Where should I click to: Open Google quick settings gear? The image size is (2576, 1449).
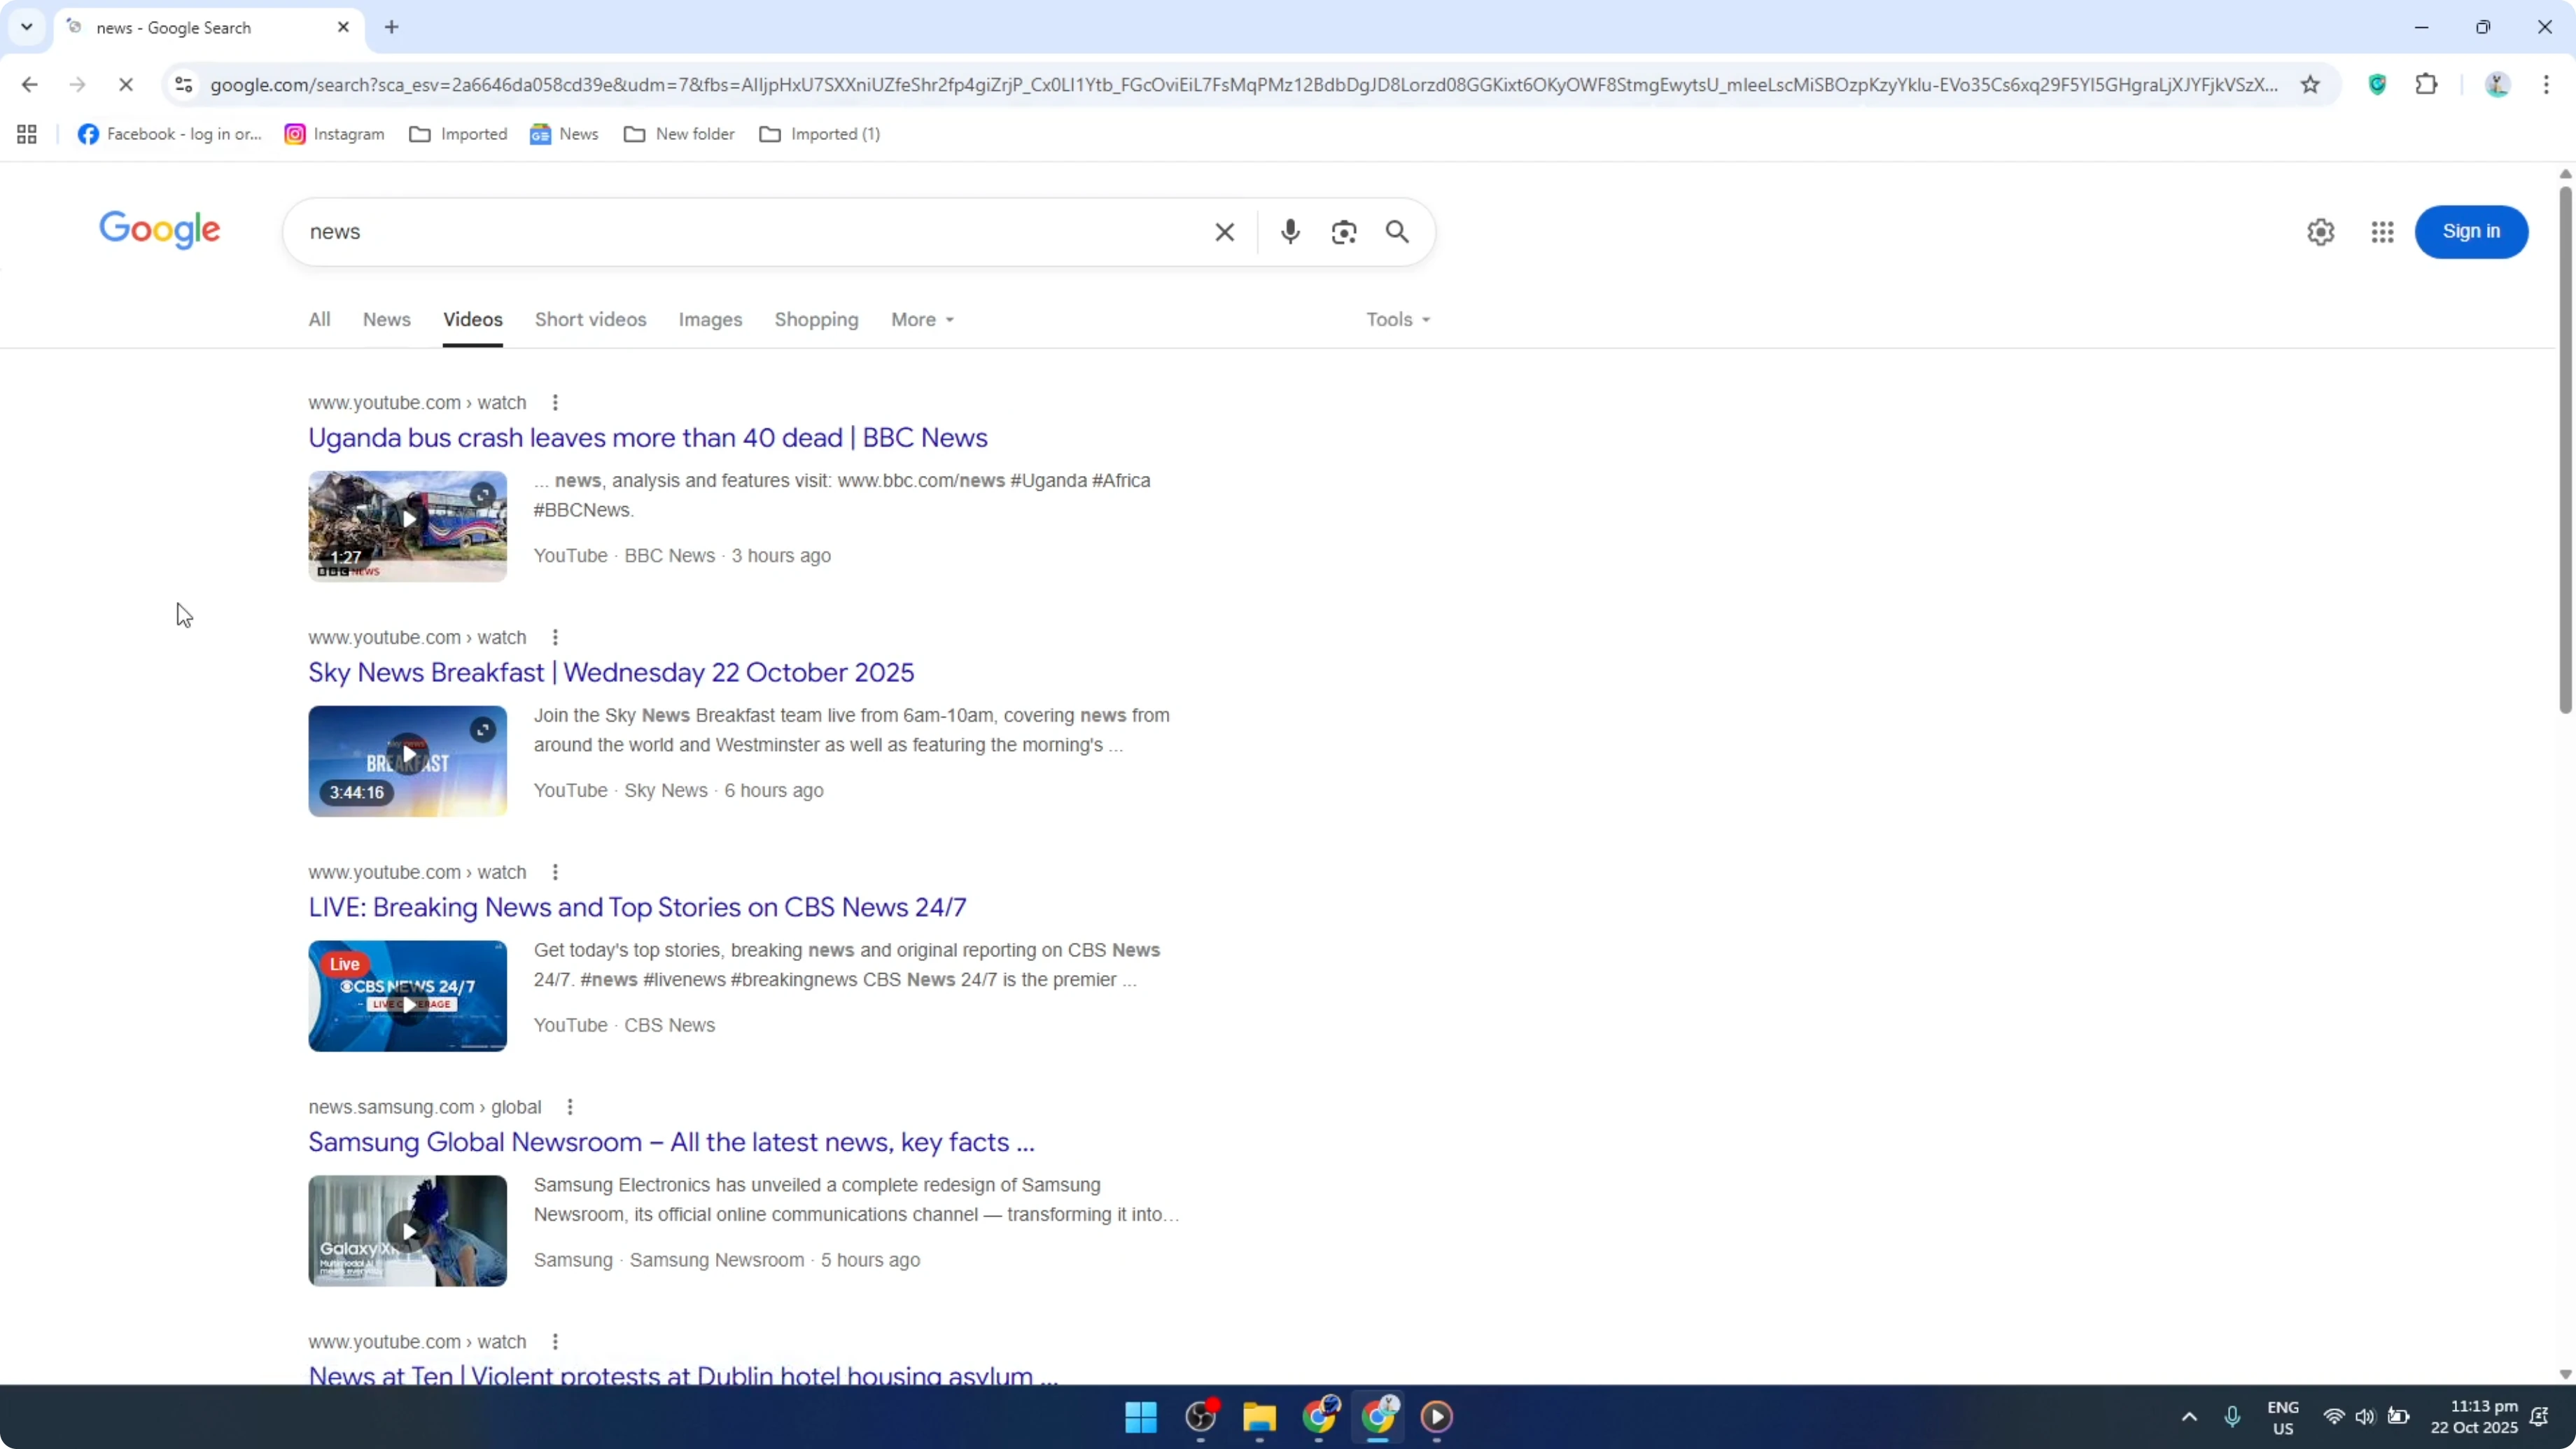coord(2320,232)
